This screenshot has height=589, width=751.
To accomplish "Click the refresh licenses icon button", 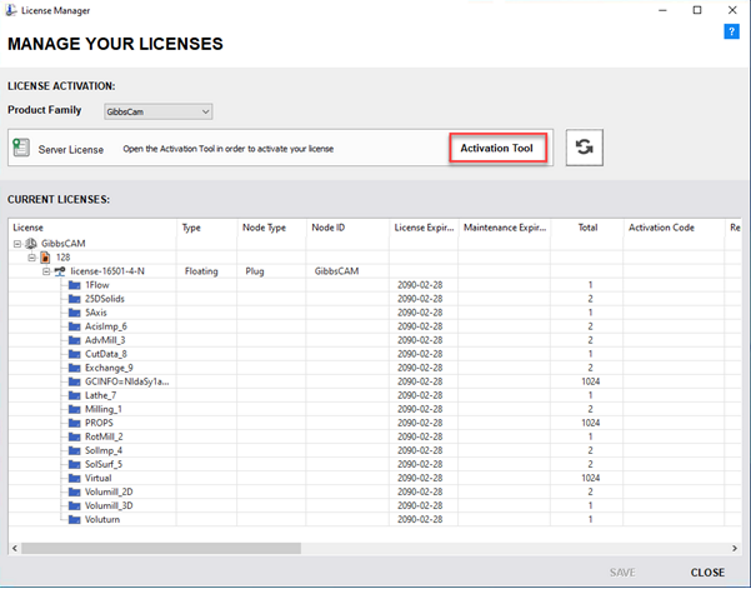I will click(584, 147).
